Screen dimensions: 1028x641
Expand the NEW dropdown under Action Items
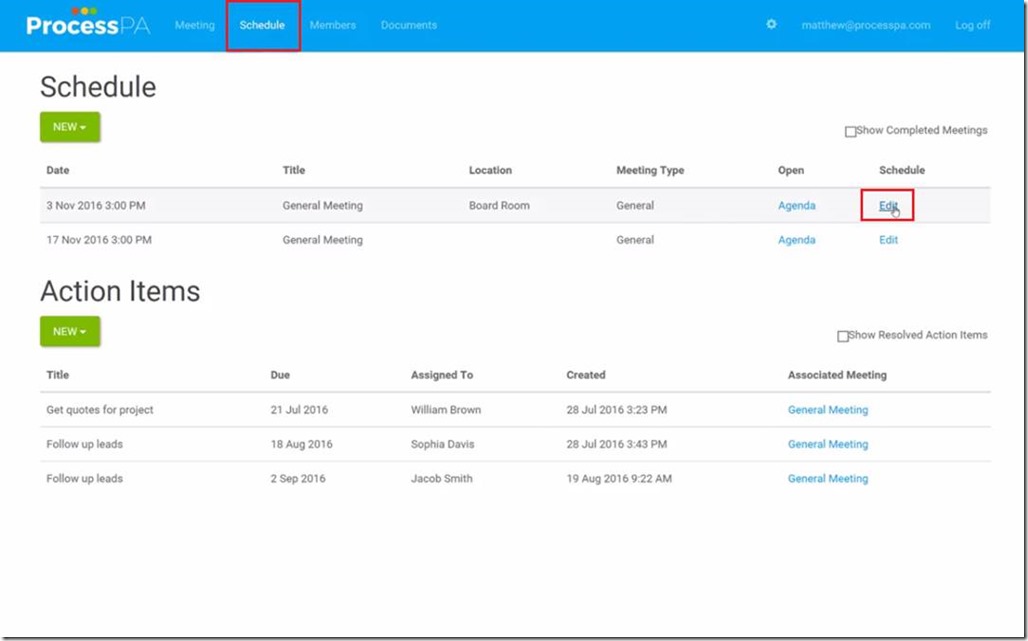click(x=70, y=331)
